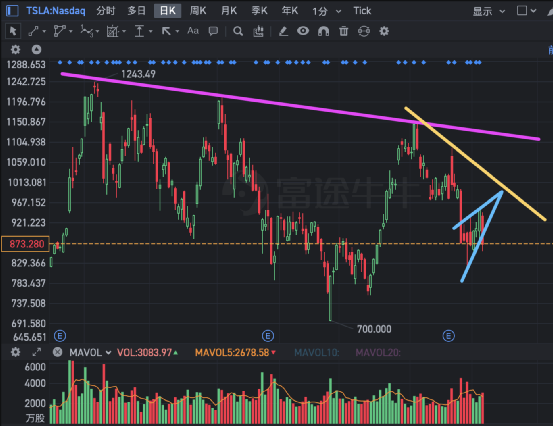
Task: Remove MAVOL indicator with the x button
Action: pyautogui.click(x=57, y=352)
